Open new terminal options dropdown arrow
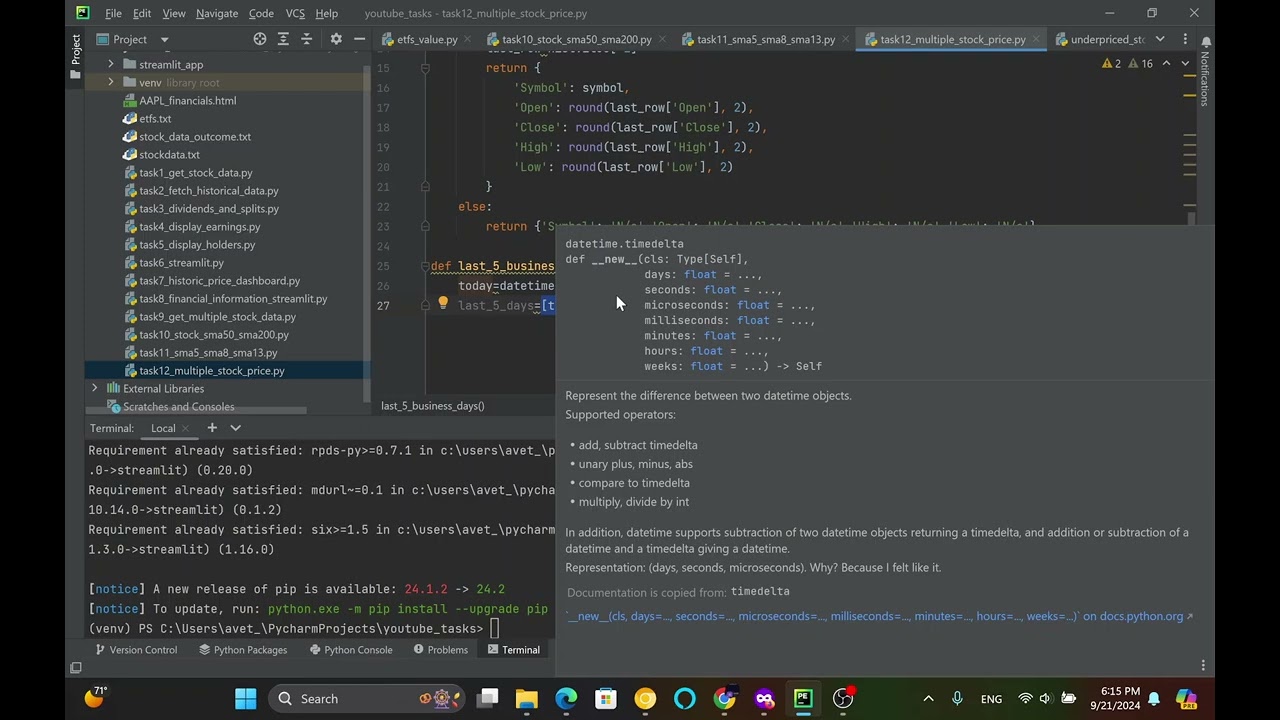Image resolution: width=1280 pixels, height=720 pixels. coord(236,428)
